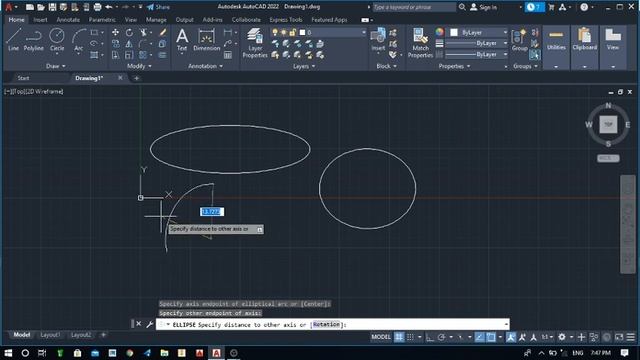Toggle annotation objects visibility in status bar
The width and height of the screenshot is (640, 360).
point(511,337)
